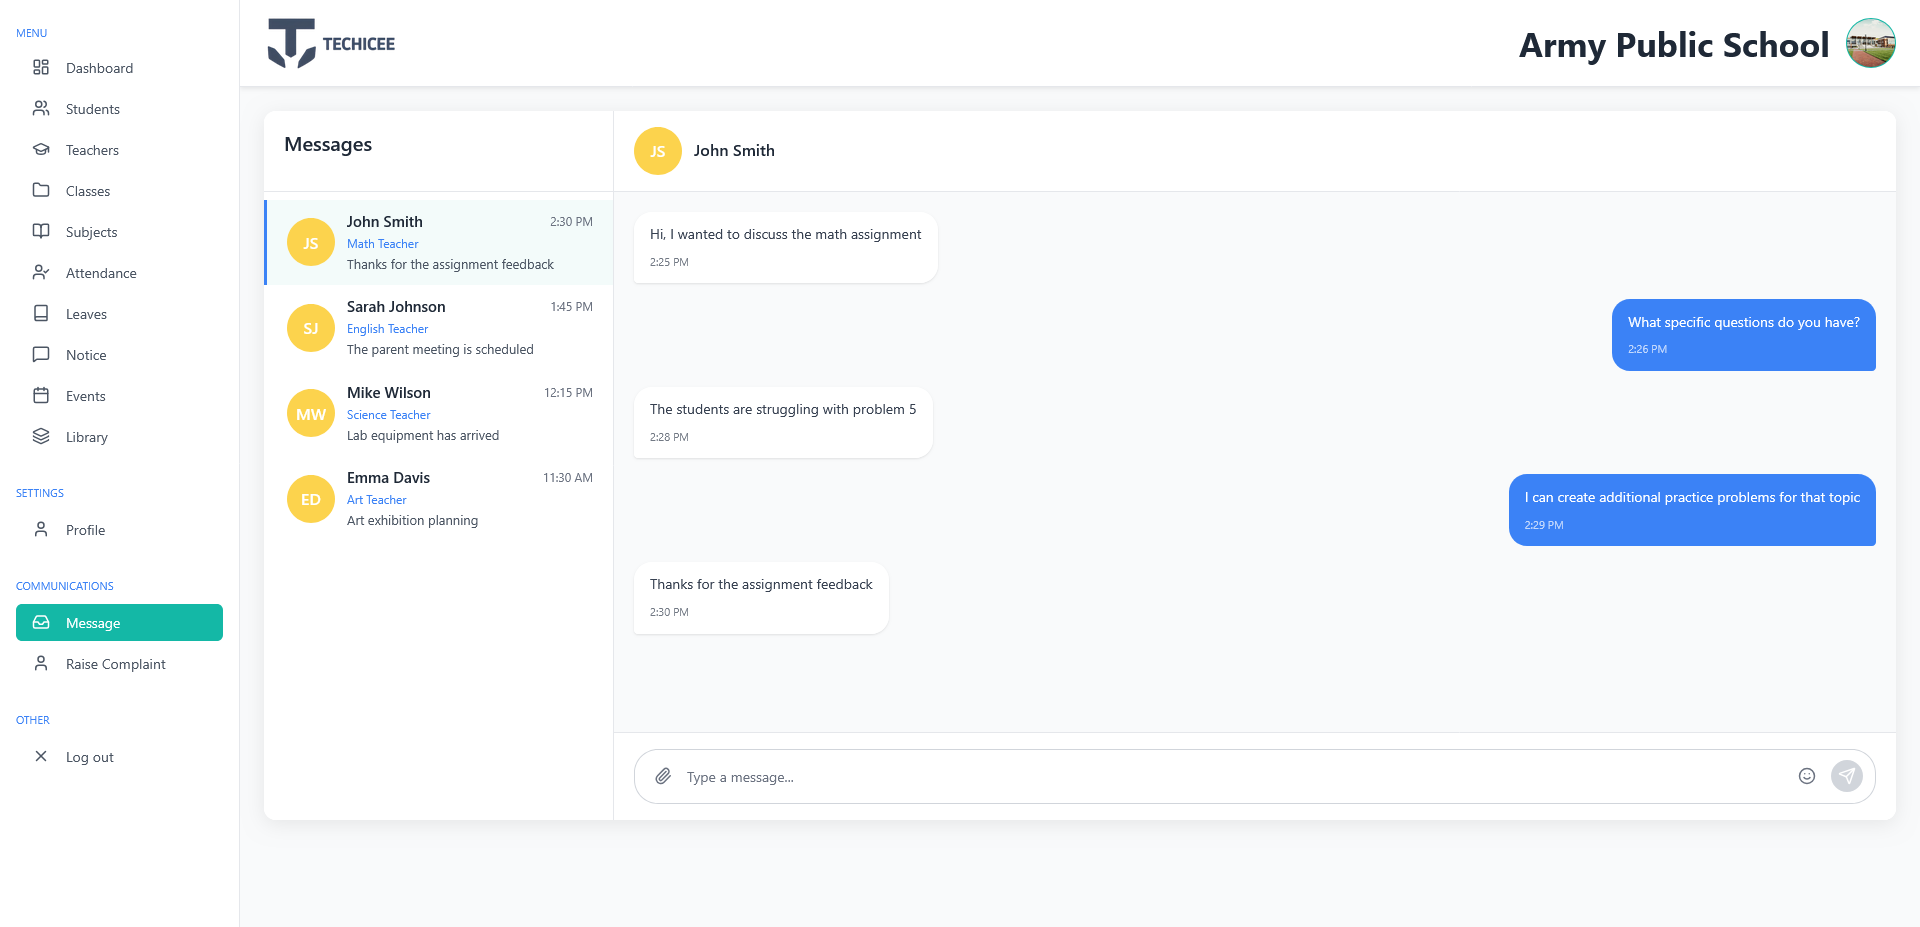Open the Notice section
This screenshot has height=927, width=1920.
pos(86,354)
